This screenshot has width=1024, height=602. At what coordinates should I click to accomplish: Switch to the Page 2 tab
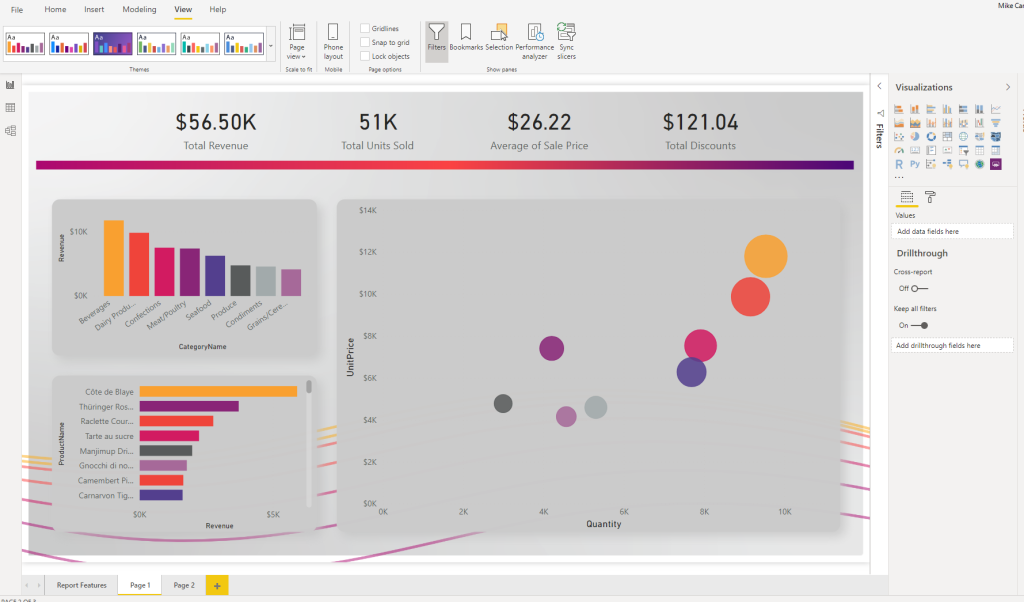click(x=184, y=585)
